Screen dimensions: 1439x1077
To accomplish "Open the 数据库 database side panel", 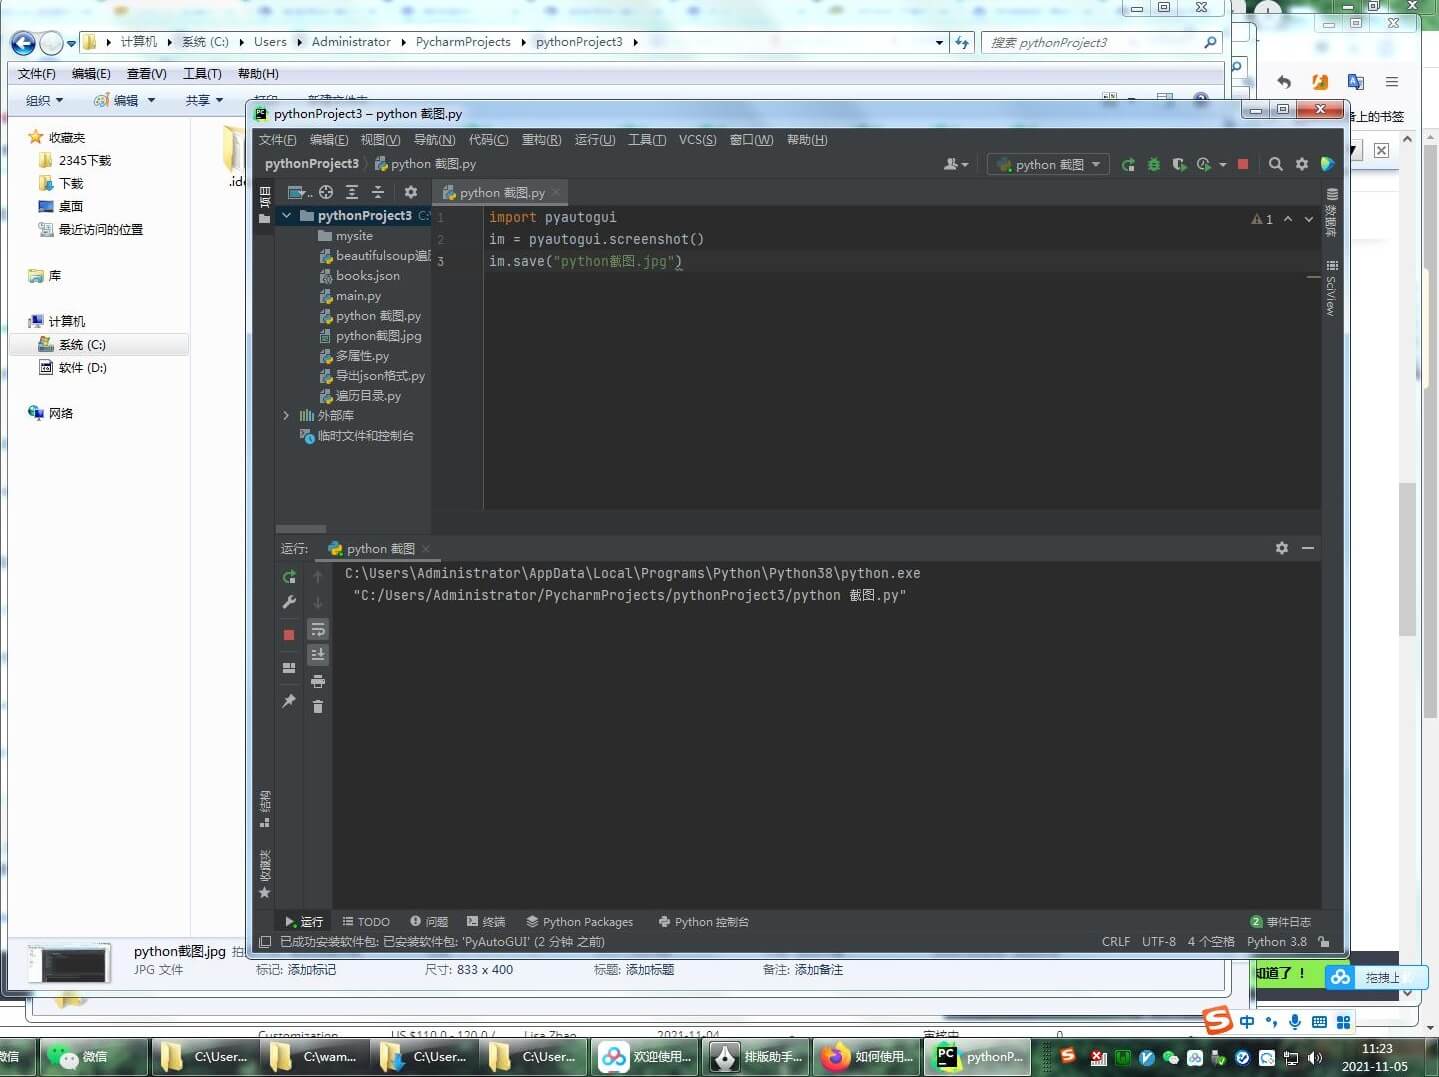I will click(x=1331, y=212).
